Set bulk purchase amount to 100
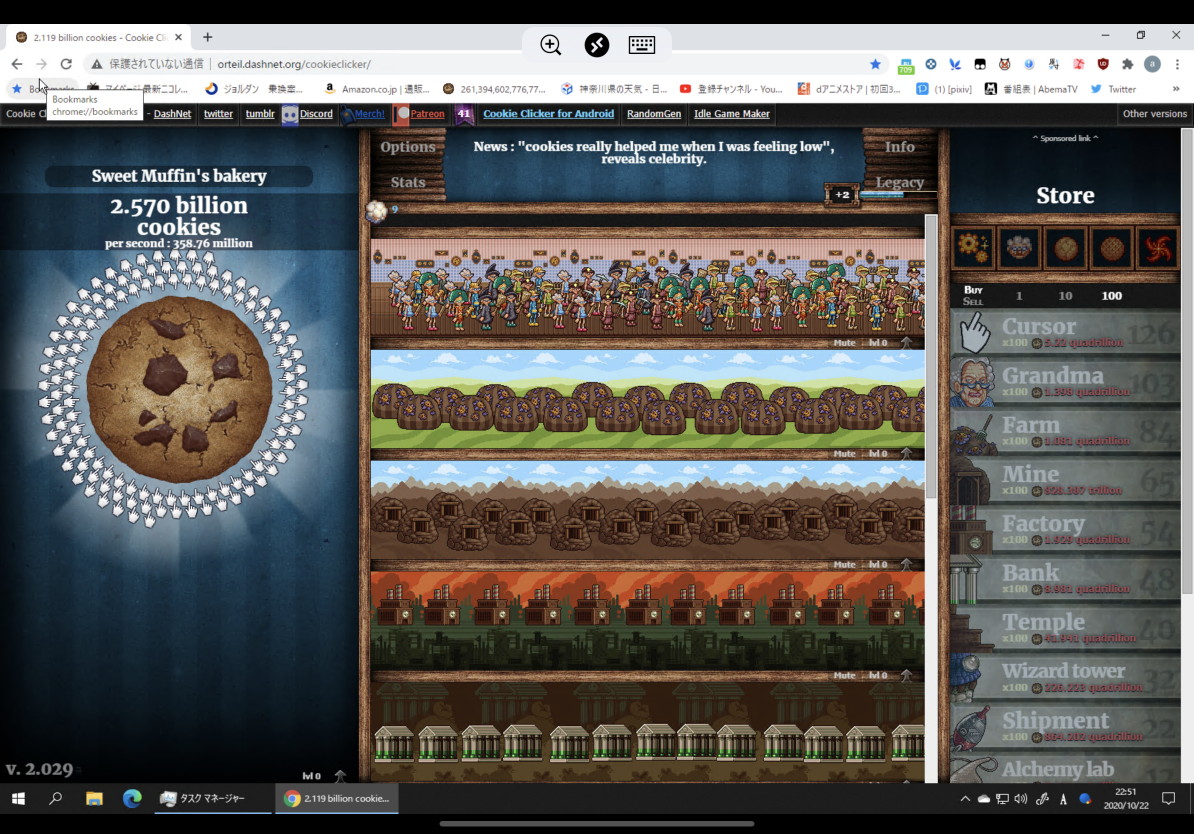 pos(1112,296)
